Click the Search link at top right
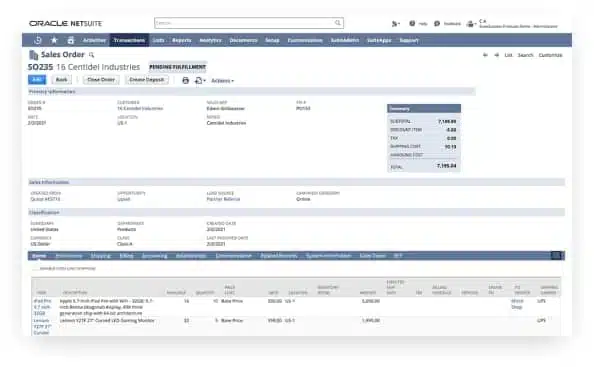The image size is (594, 367). [525, 55]
